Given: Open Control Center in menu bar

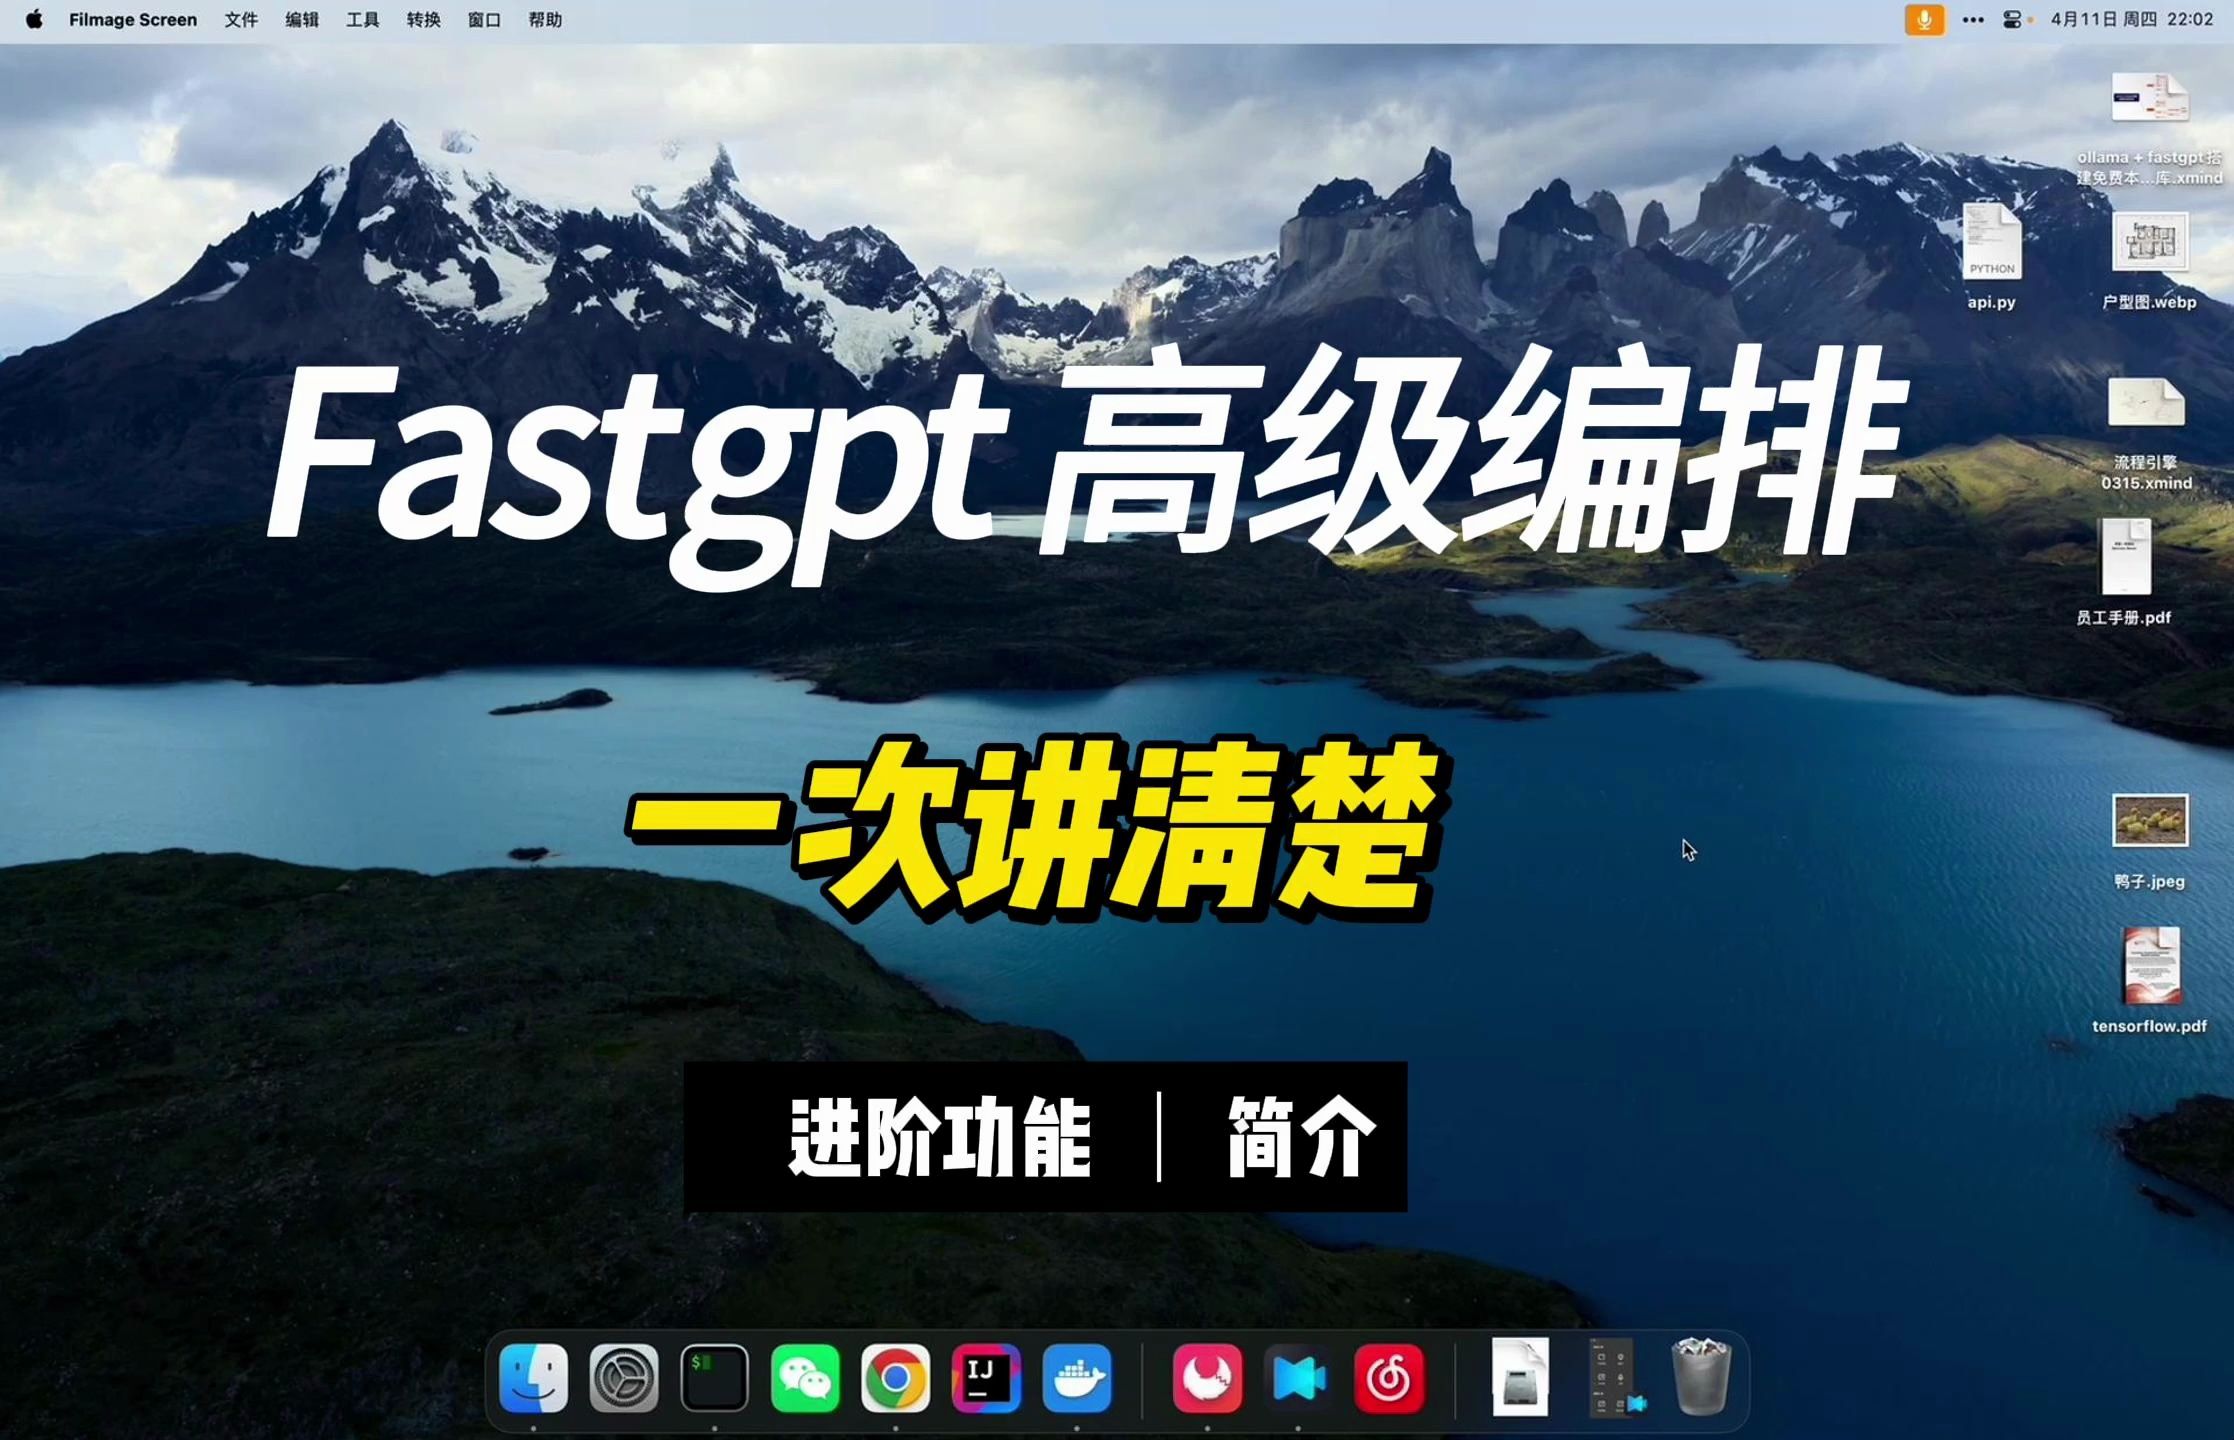Looking at the screenshot, I should pyautogui.click(x=2013, y=20).
